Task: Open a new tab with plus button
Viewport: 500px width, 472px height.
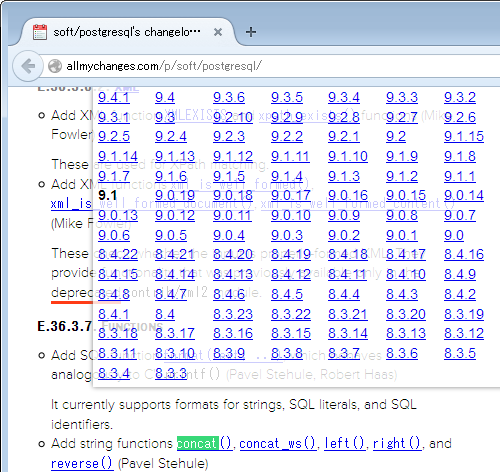Action: coord(251,32)
